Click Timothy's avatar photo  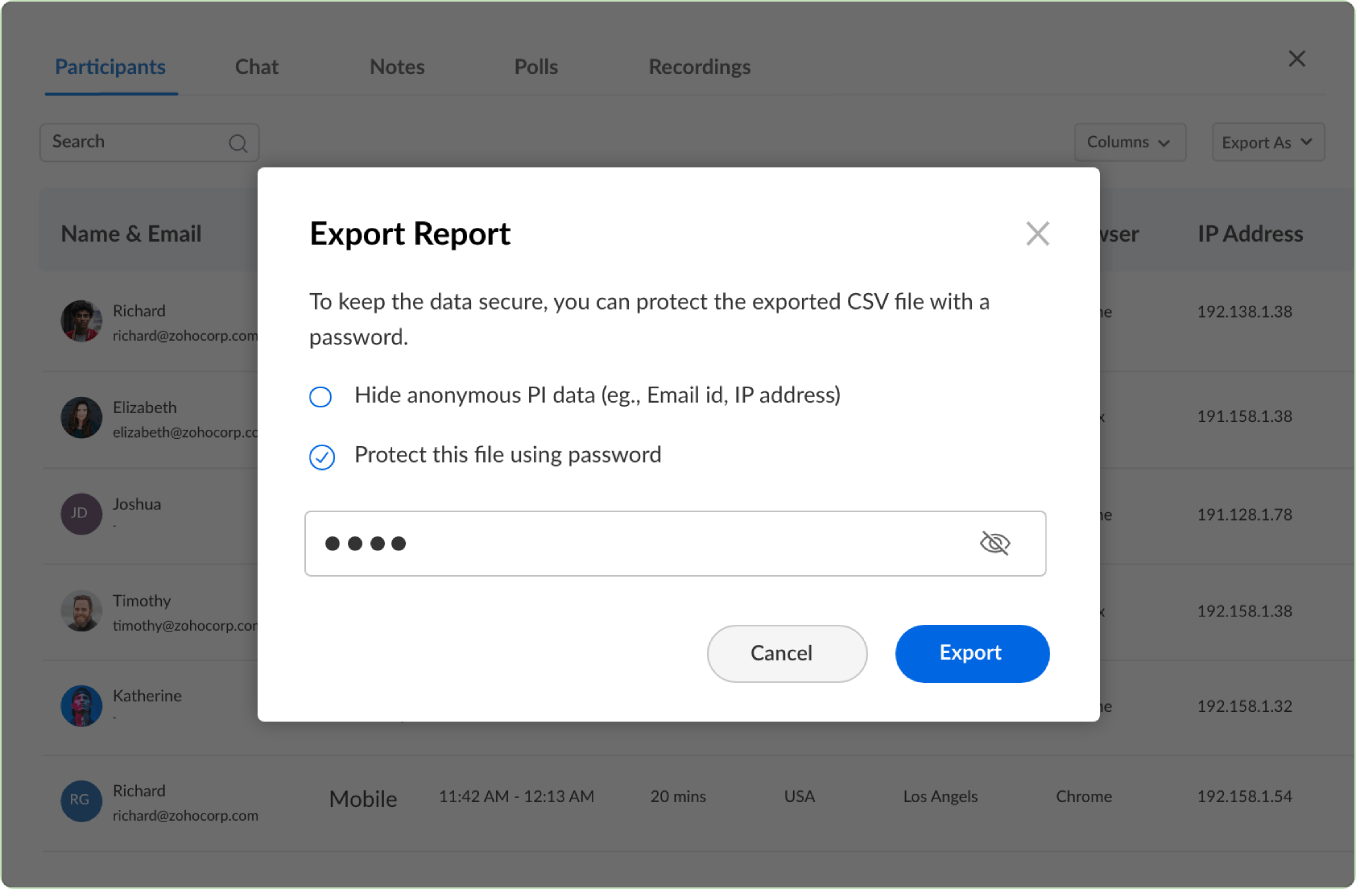pyautogui.click(x=81, y=611)
